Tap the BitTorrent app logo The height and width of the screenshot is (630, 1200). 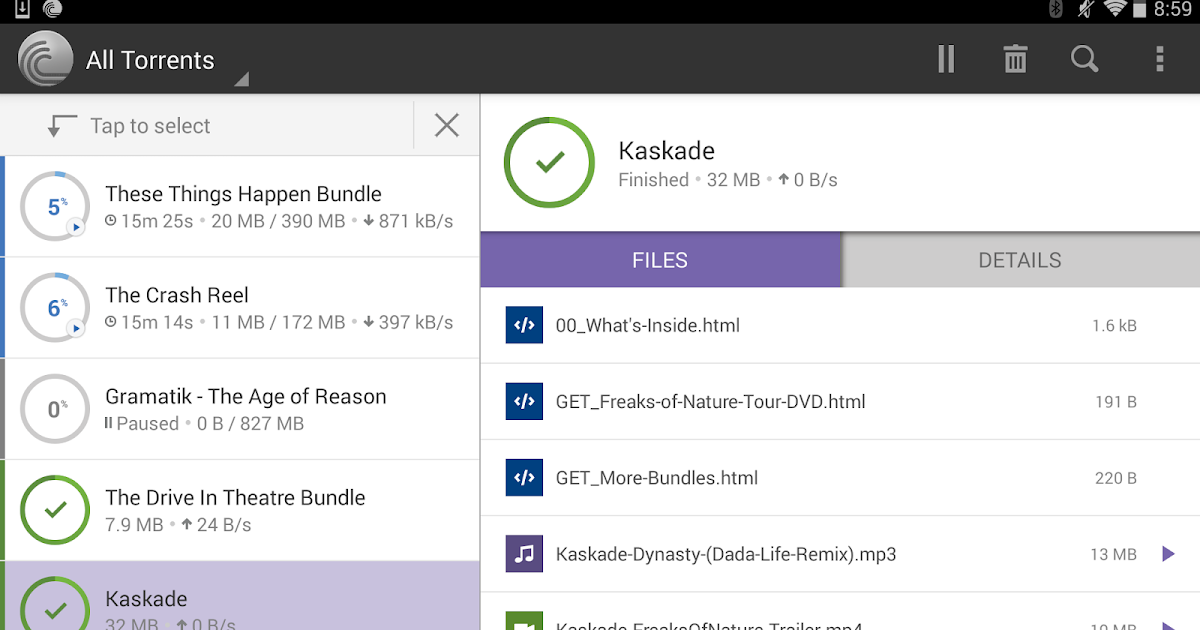pos(45,59)
